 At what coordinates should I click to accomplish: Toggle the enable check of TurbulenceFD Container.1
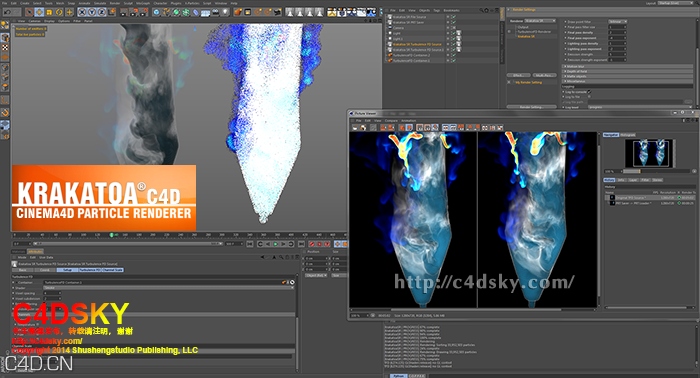click(x=454, y=60)
